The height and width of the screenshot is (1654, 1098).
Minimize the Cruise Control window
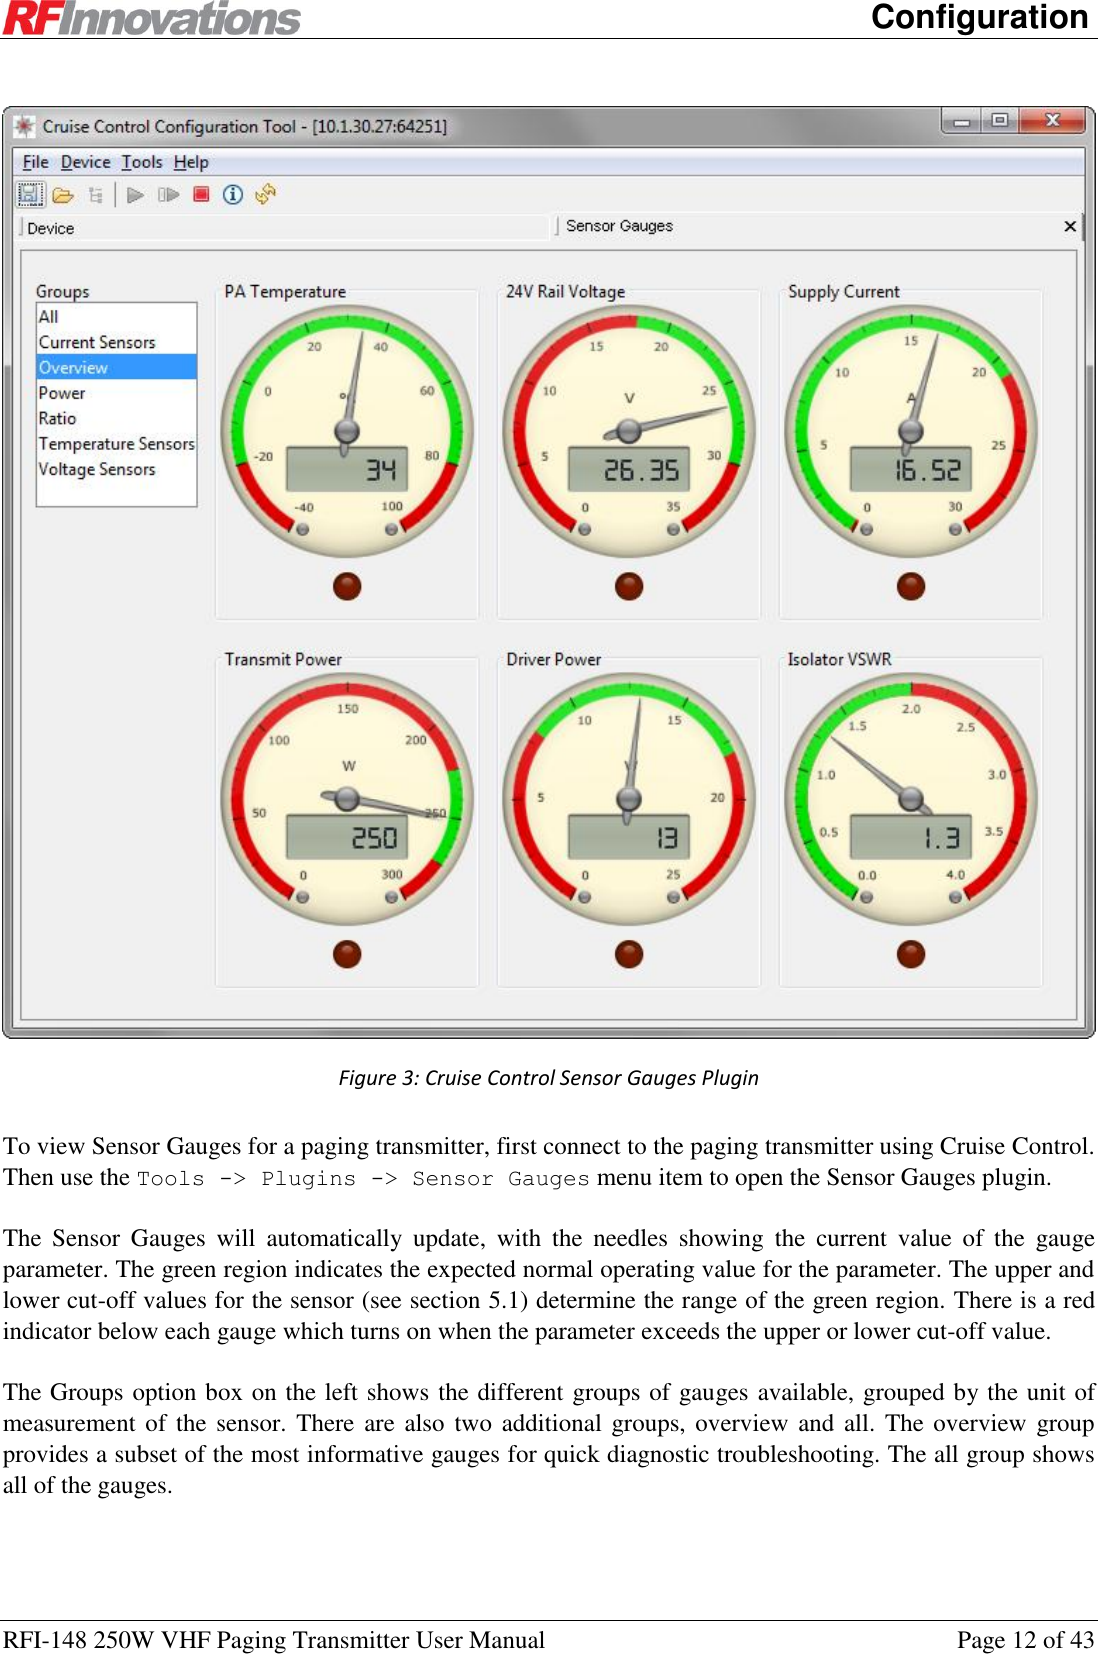961,121
